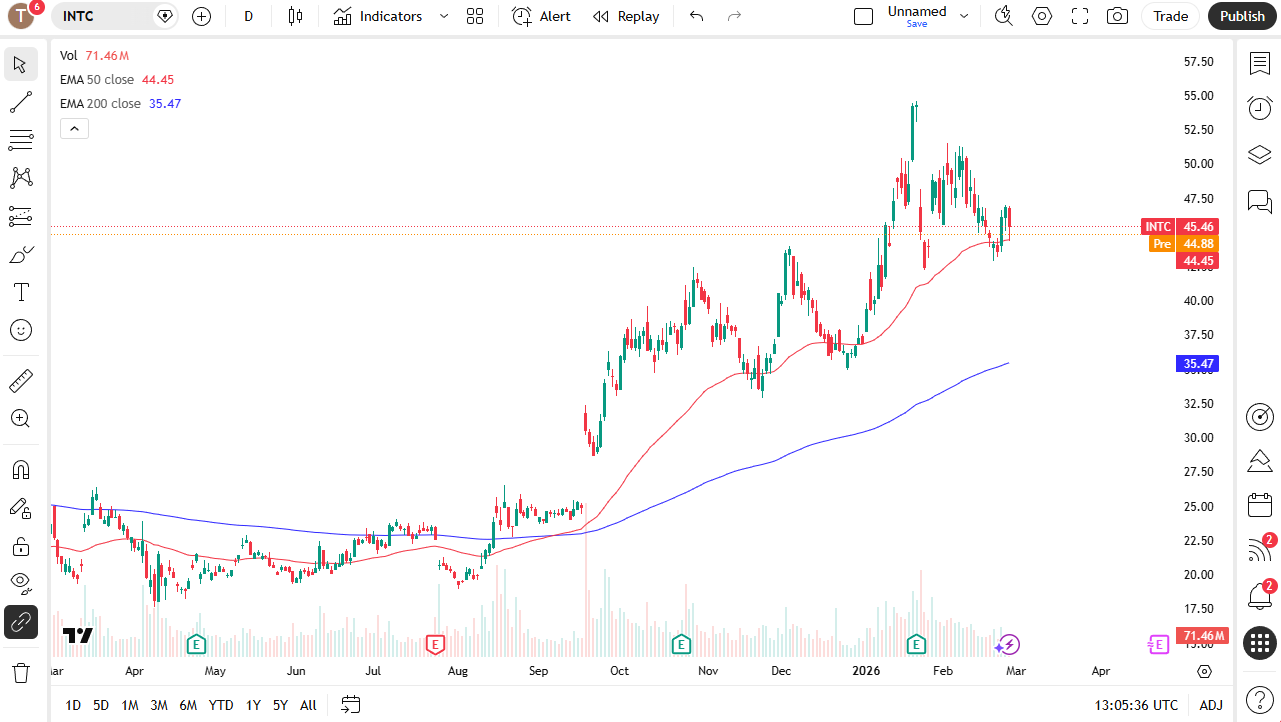
Task: Select the trend line drawing tool
Action: [x=21, y=102]
